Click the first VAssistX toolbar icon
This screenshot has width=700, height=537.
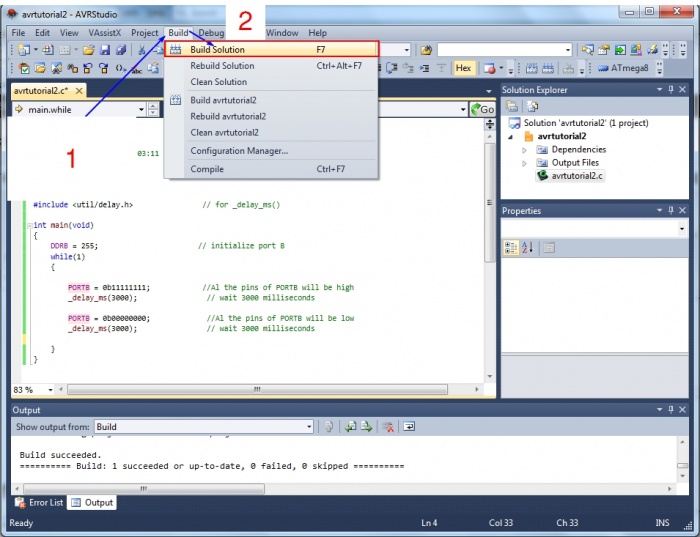tap(24, 68)
